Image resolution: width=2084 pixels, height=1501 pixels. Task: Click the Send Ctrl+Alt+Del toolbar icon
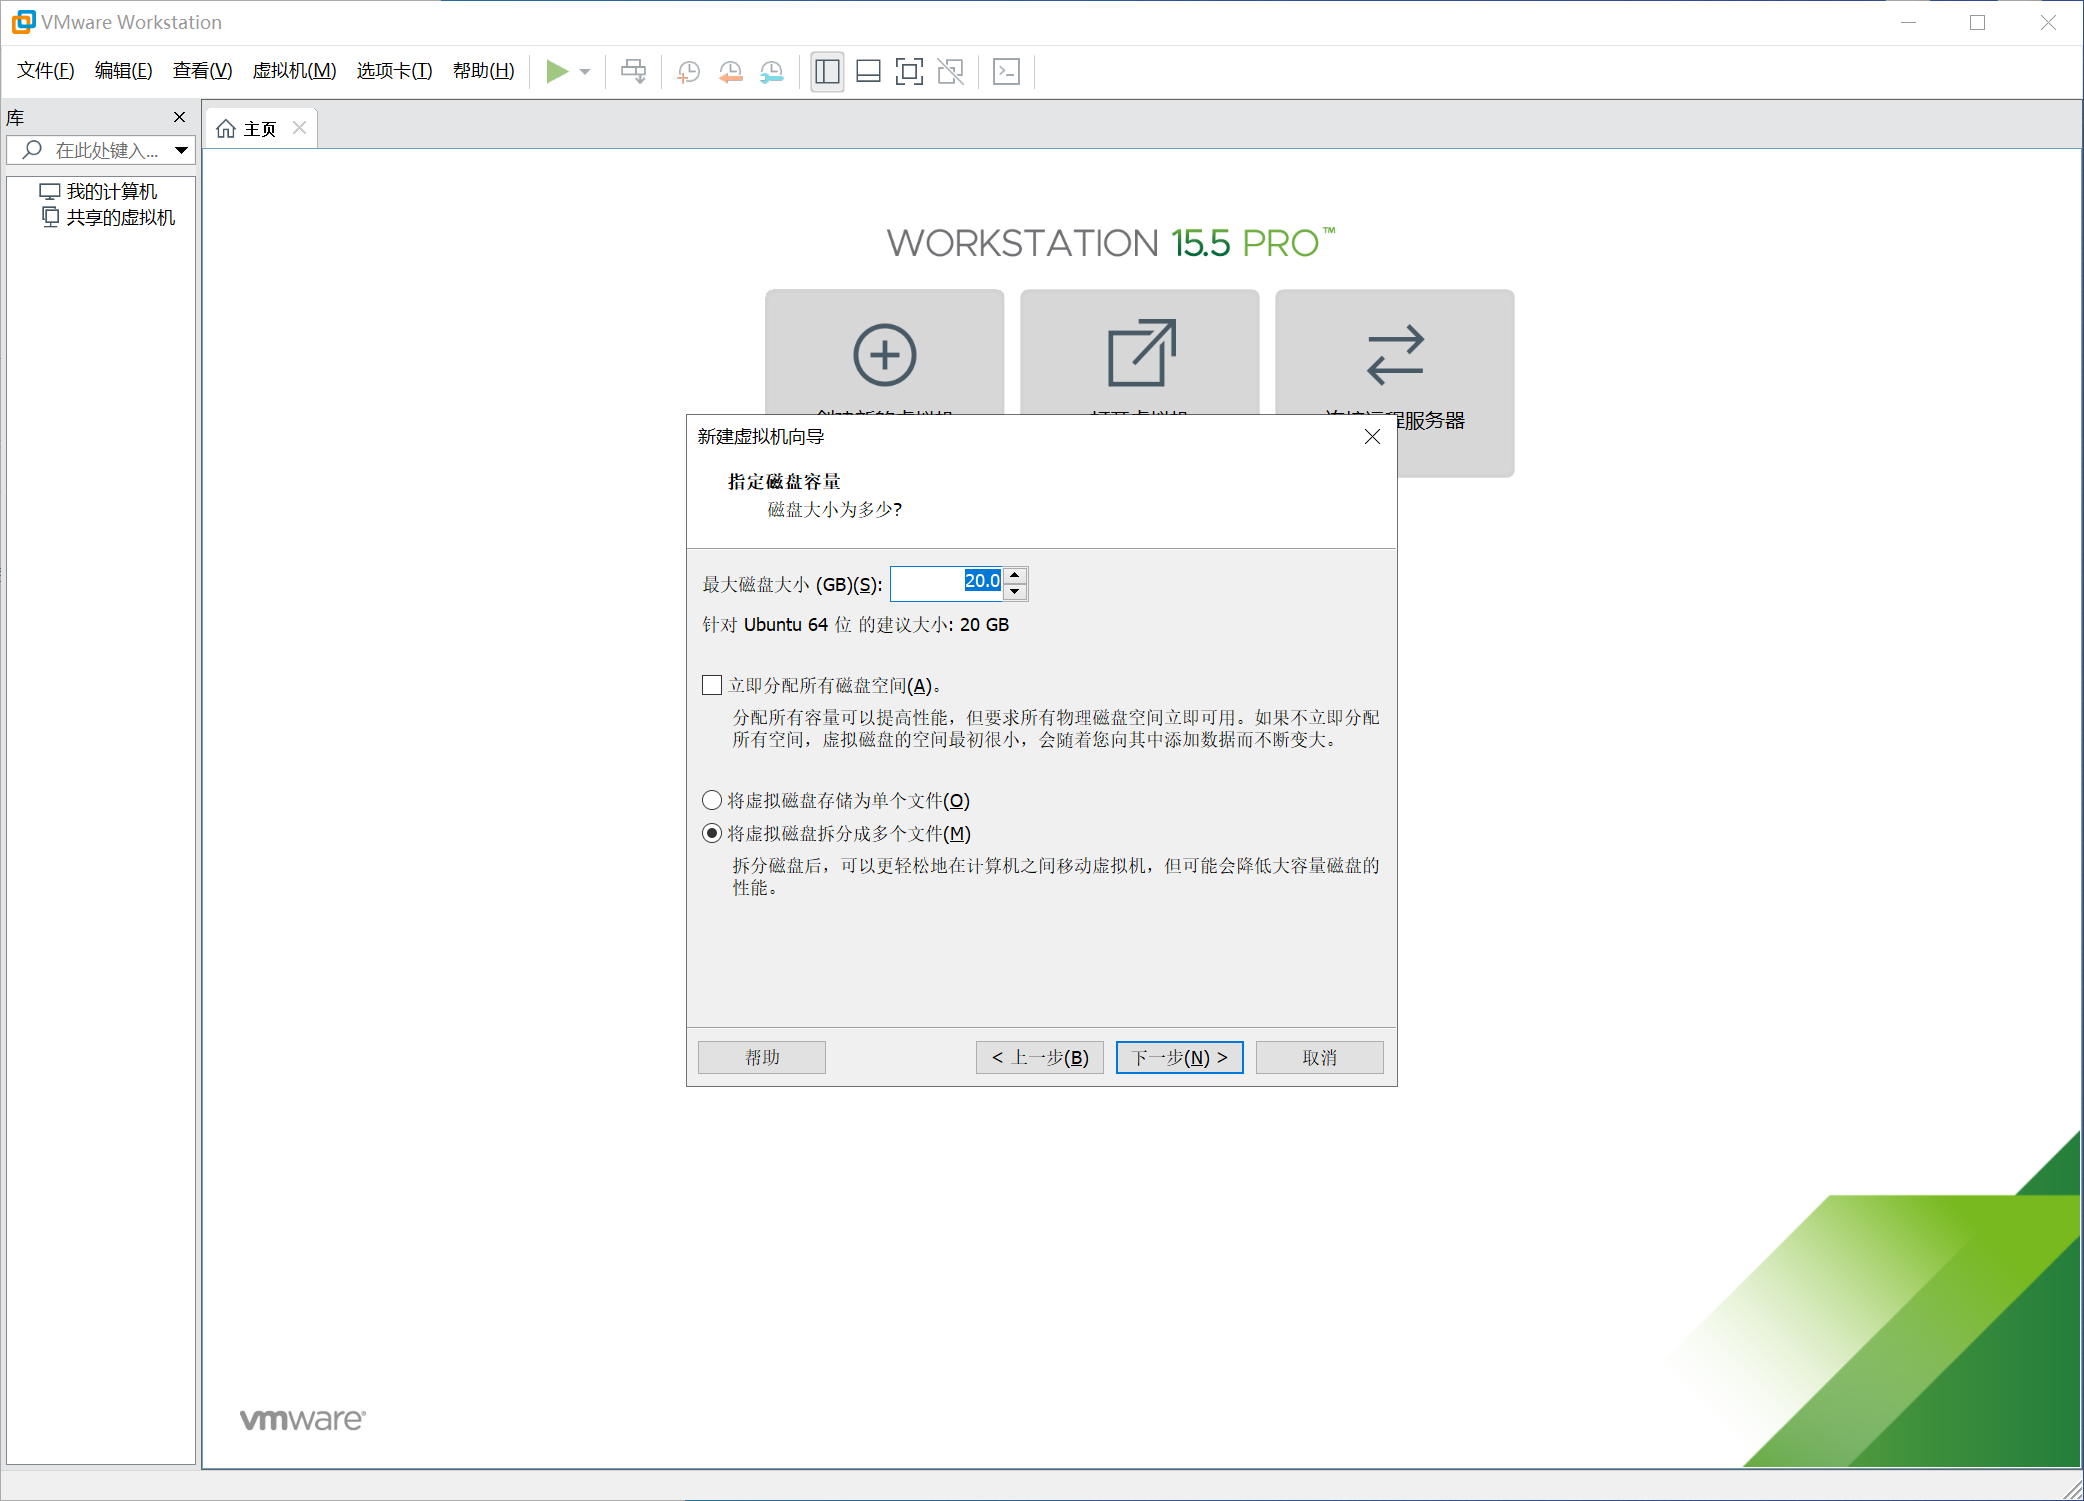(x=633, y=71)
